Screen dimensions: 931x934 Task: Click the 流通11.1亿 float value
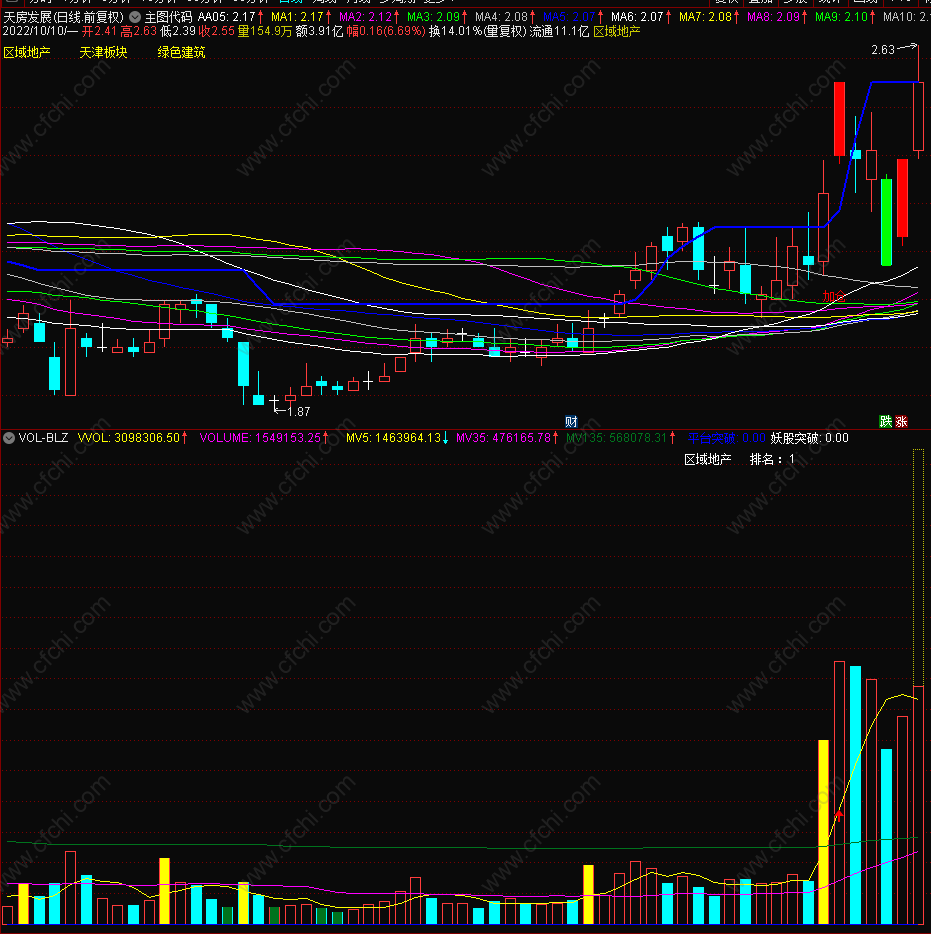[x=559, y=32]
